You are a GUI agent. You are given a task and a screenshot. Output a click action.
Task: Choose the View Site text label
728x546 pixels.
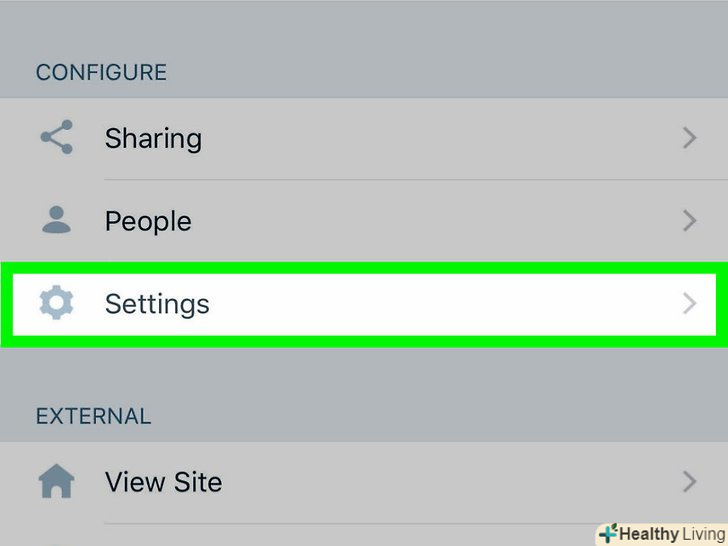pos(163,482)
